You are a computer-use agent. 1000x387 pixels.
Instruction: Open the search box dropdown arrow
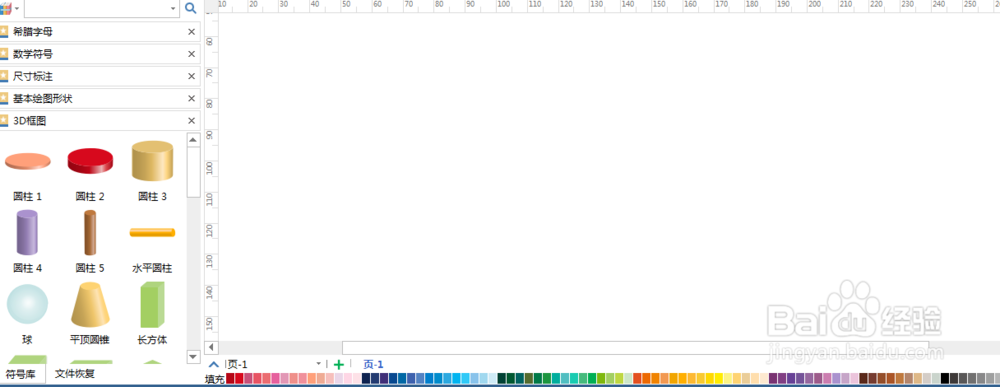coord(173,9)
